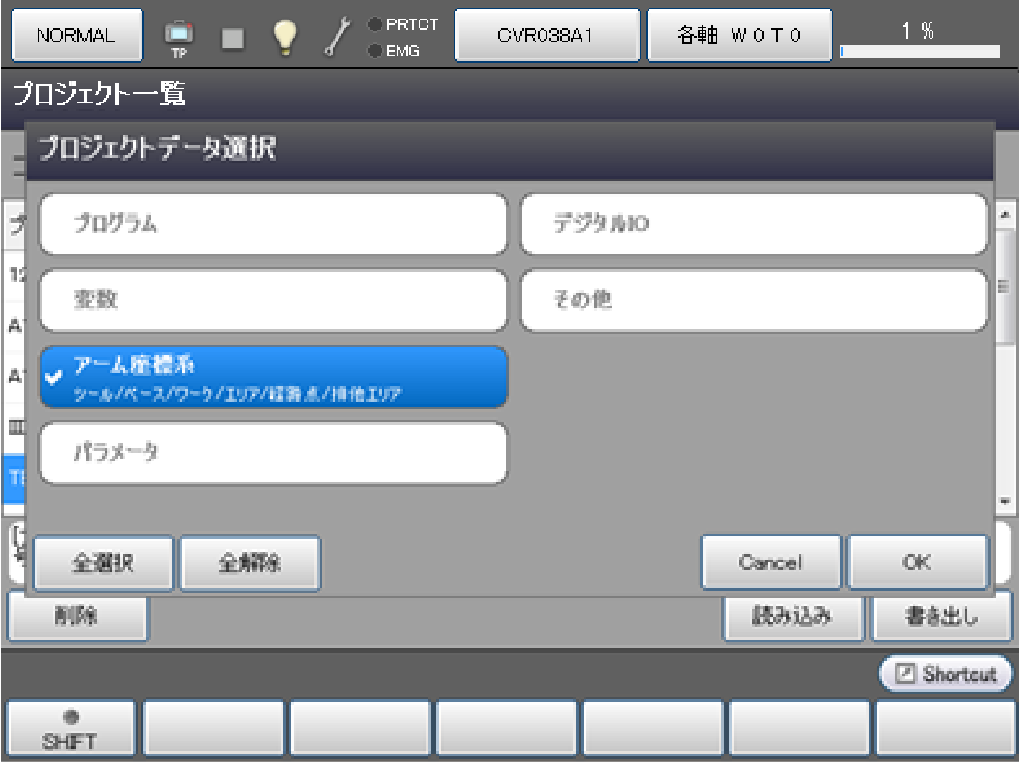Screen dimensions: 1019x762
Task: Enable the 変数 data option
Action: 273,300
